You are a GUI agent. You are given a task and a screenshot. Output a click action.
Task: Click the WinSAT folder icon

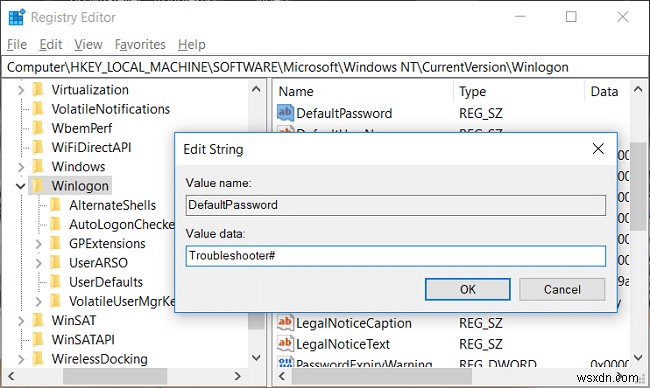point(38,320)
